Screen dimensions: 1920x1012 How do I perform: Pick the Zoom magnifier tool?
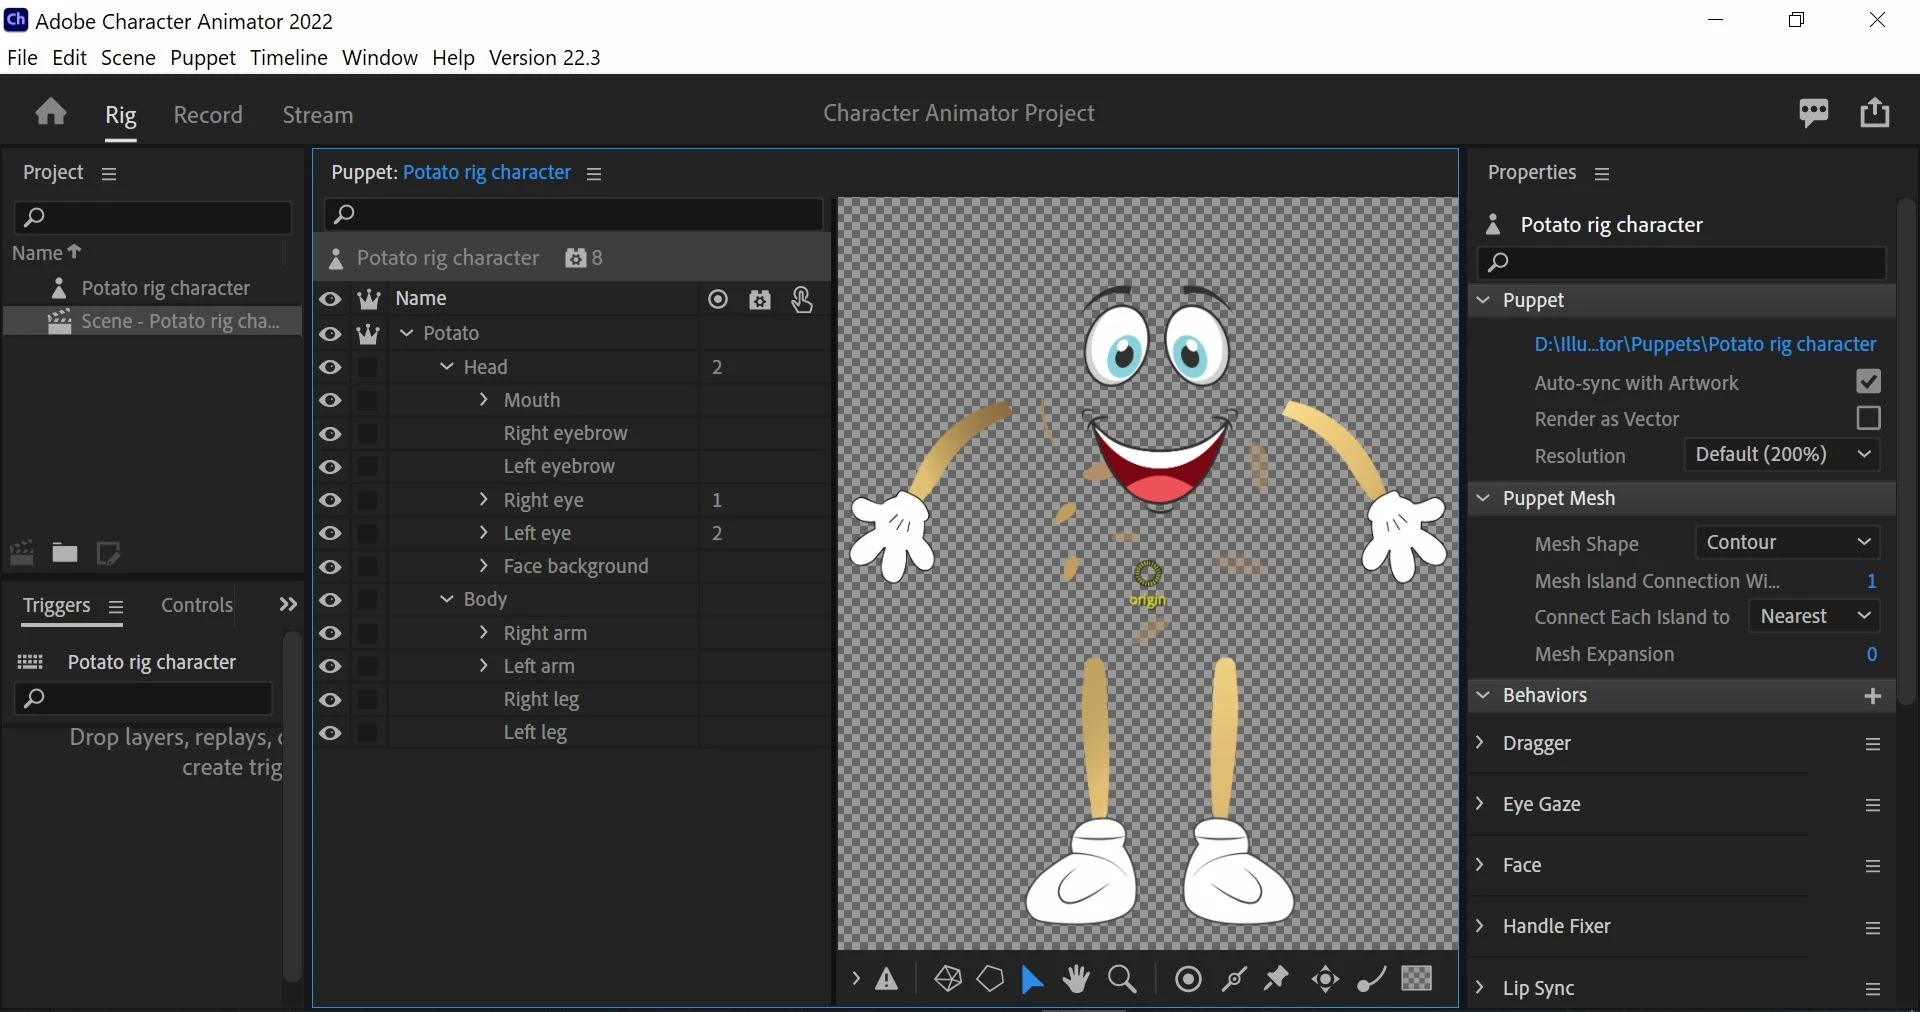(1123, 979)
